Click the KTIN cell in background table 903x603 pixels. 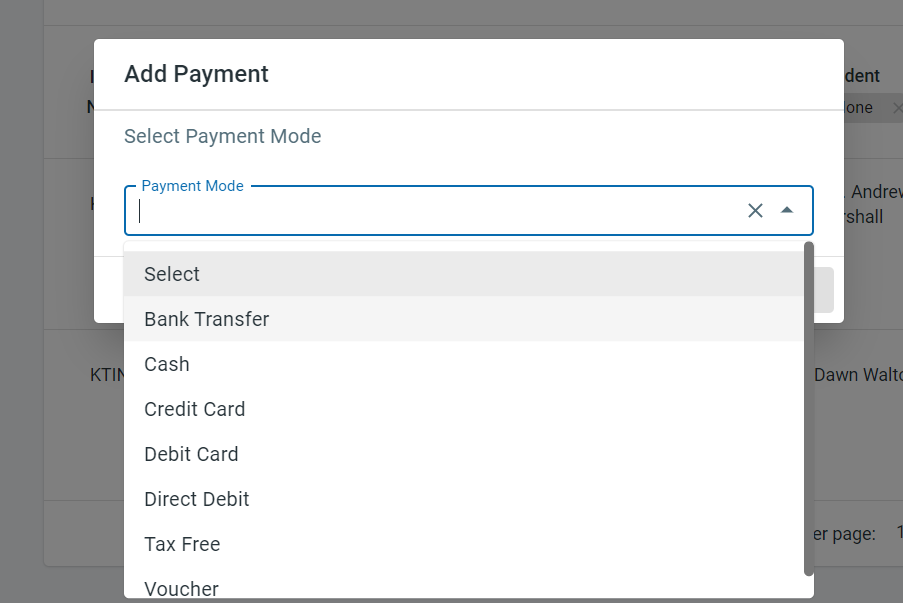(106, 375)
